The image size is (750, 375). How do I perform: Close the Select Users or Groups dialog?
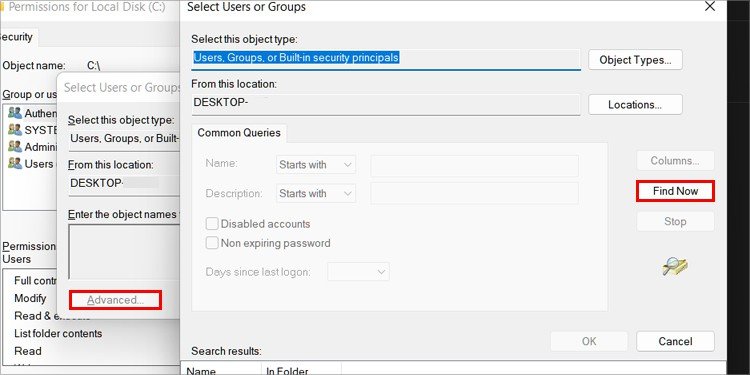[710, 7]
